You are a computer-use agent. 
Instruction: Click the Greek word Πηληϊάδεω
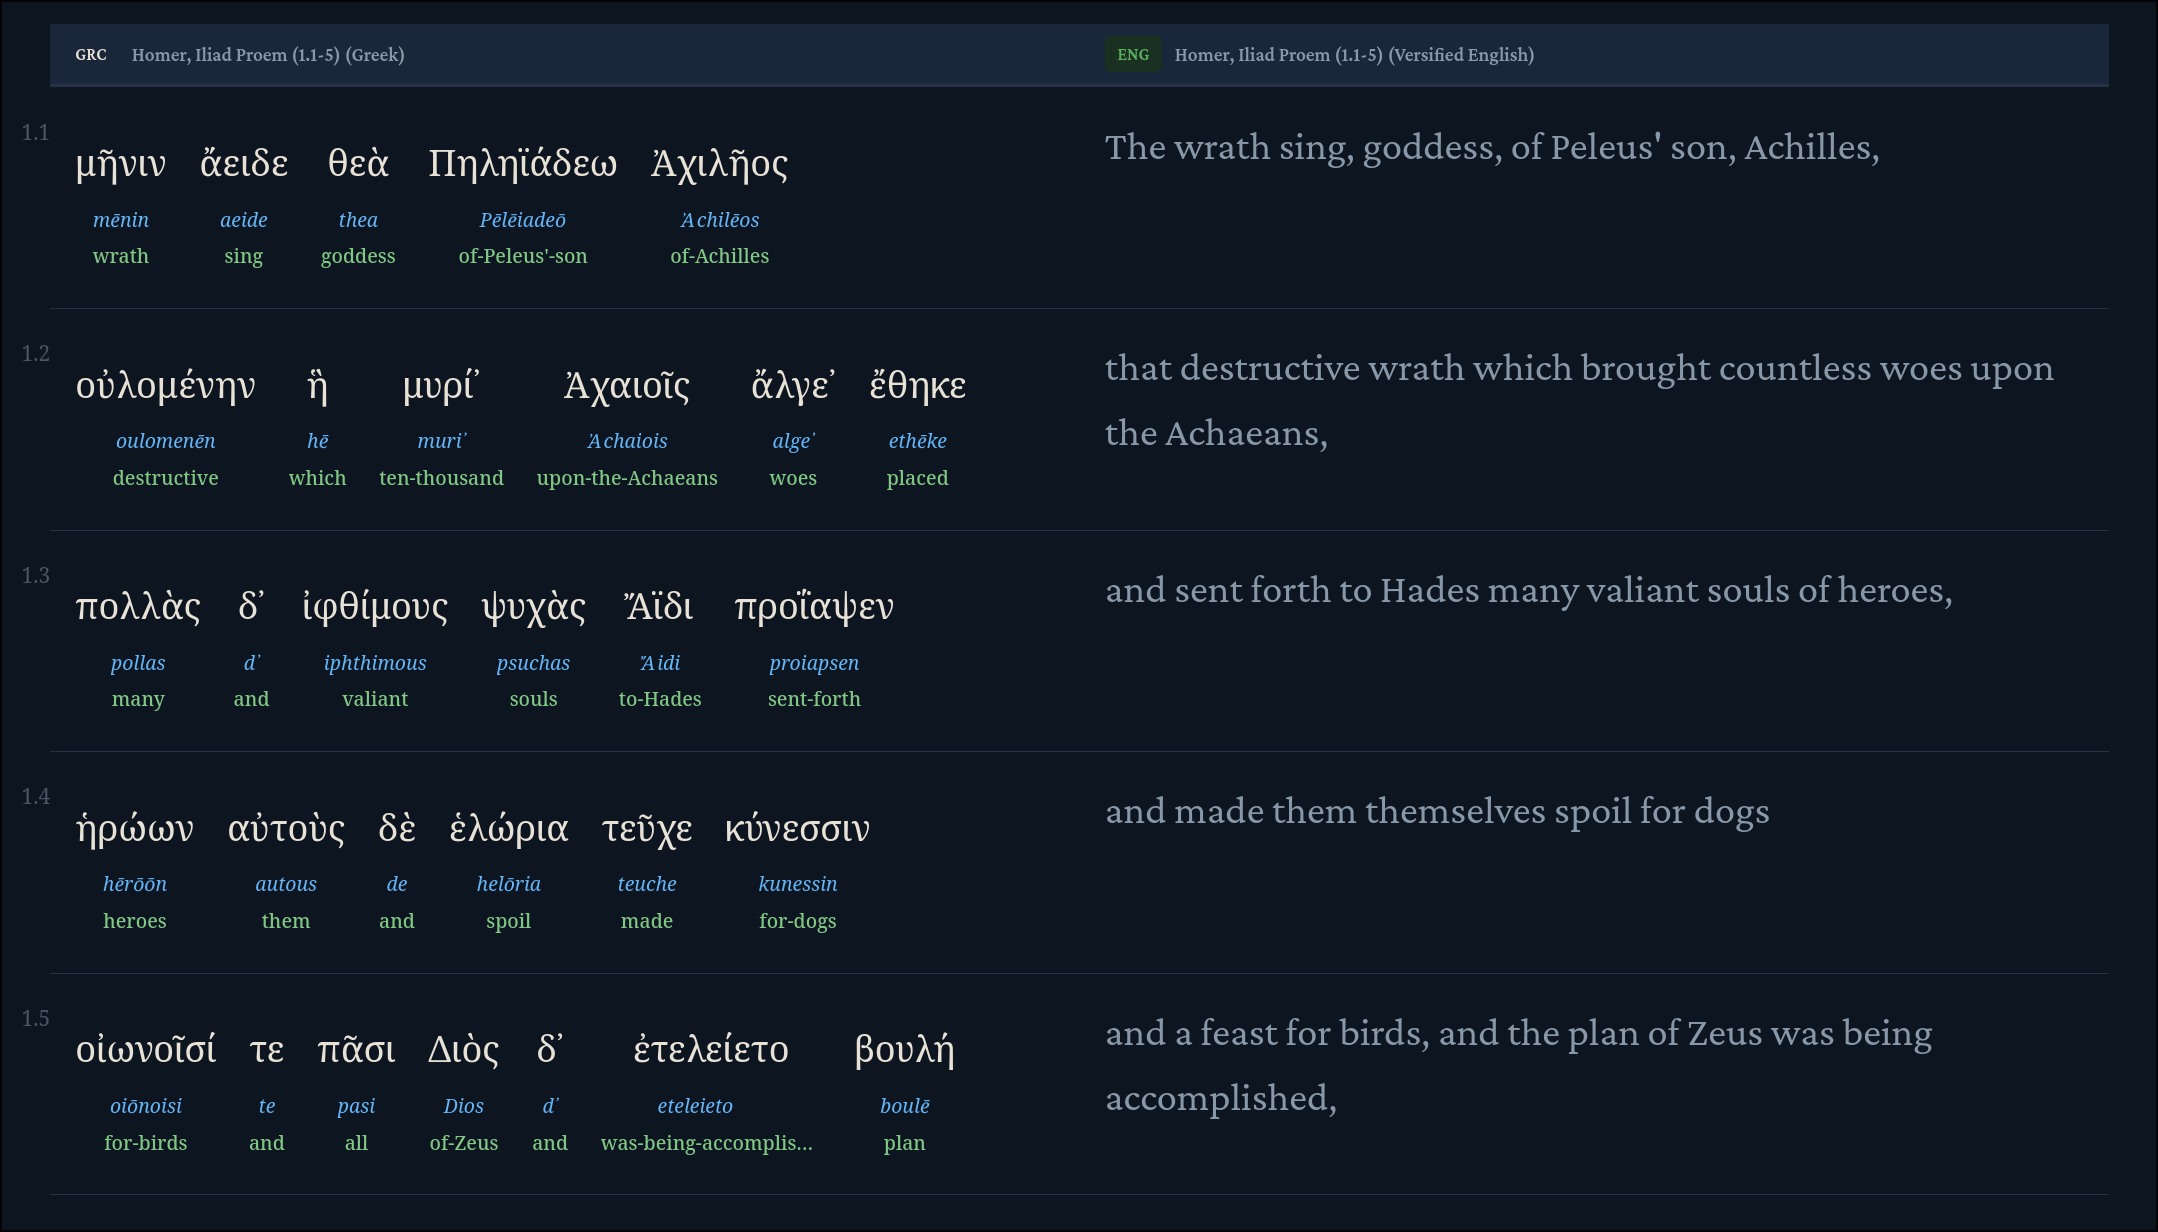pos(522,163)
